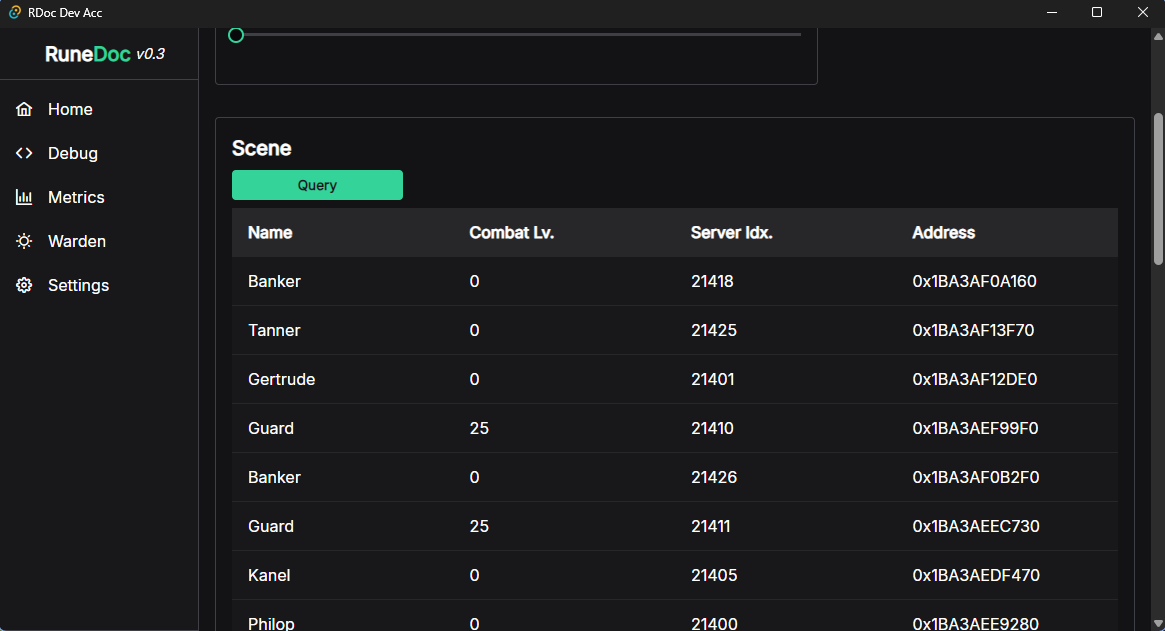The width and height of the screenshot is (1165, 631).
Task: Click the RuneDoc logo text
Action: [88, 54]
